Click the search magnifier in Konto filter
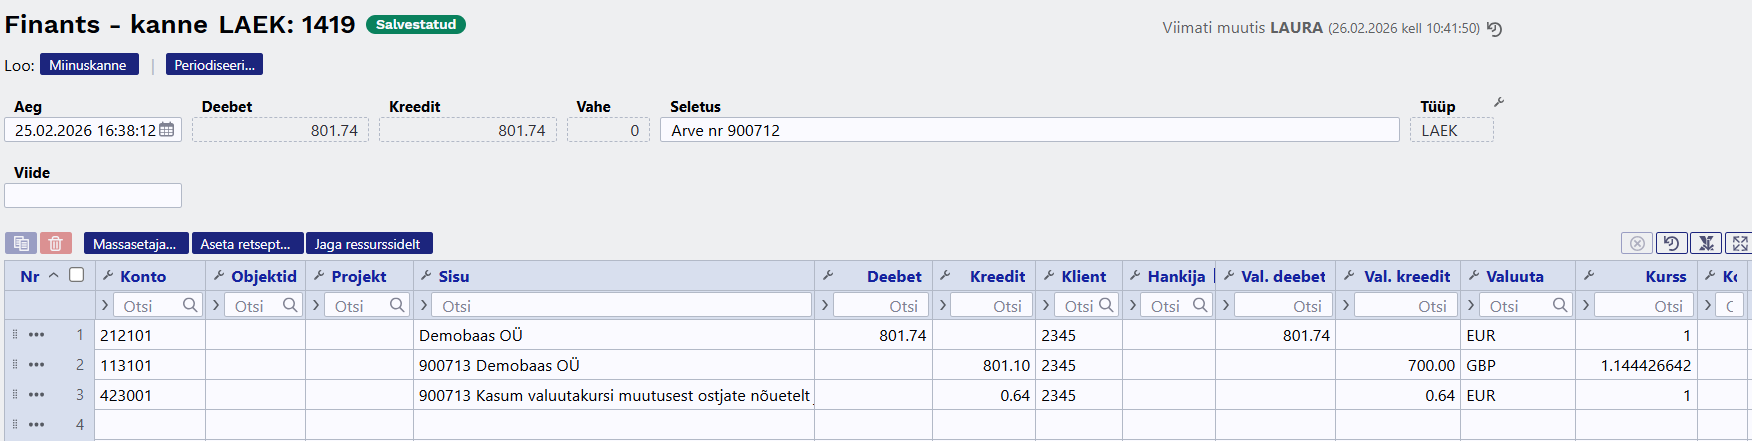The image size is (1752, 441). click(190, 305)
